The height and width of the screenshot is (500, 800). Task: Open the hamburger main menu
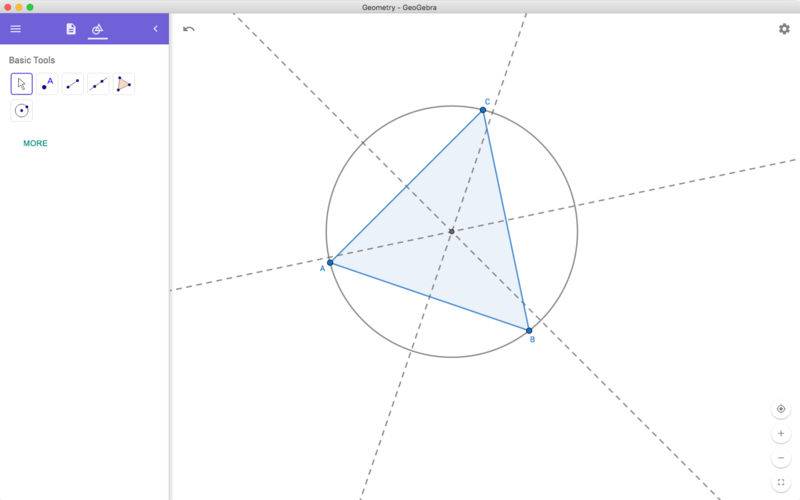point(16,29)
